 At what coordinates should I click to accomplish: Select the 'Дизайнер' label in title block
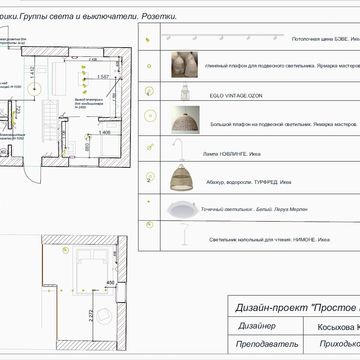(x=257, y=326)
